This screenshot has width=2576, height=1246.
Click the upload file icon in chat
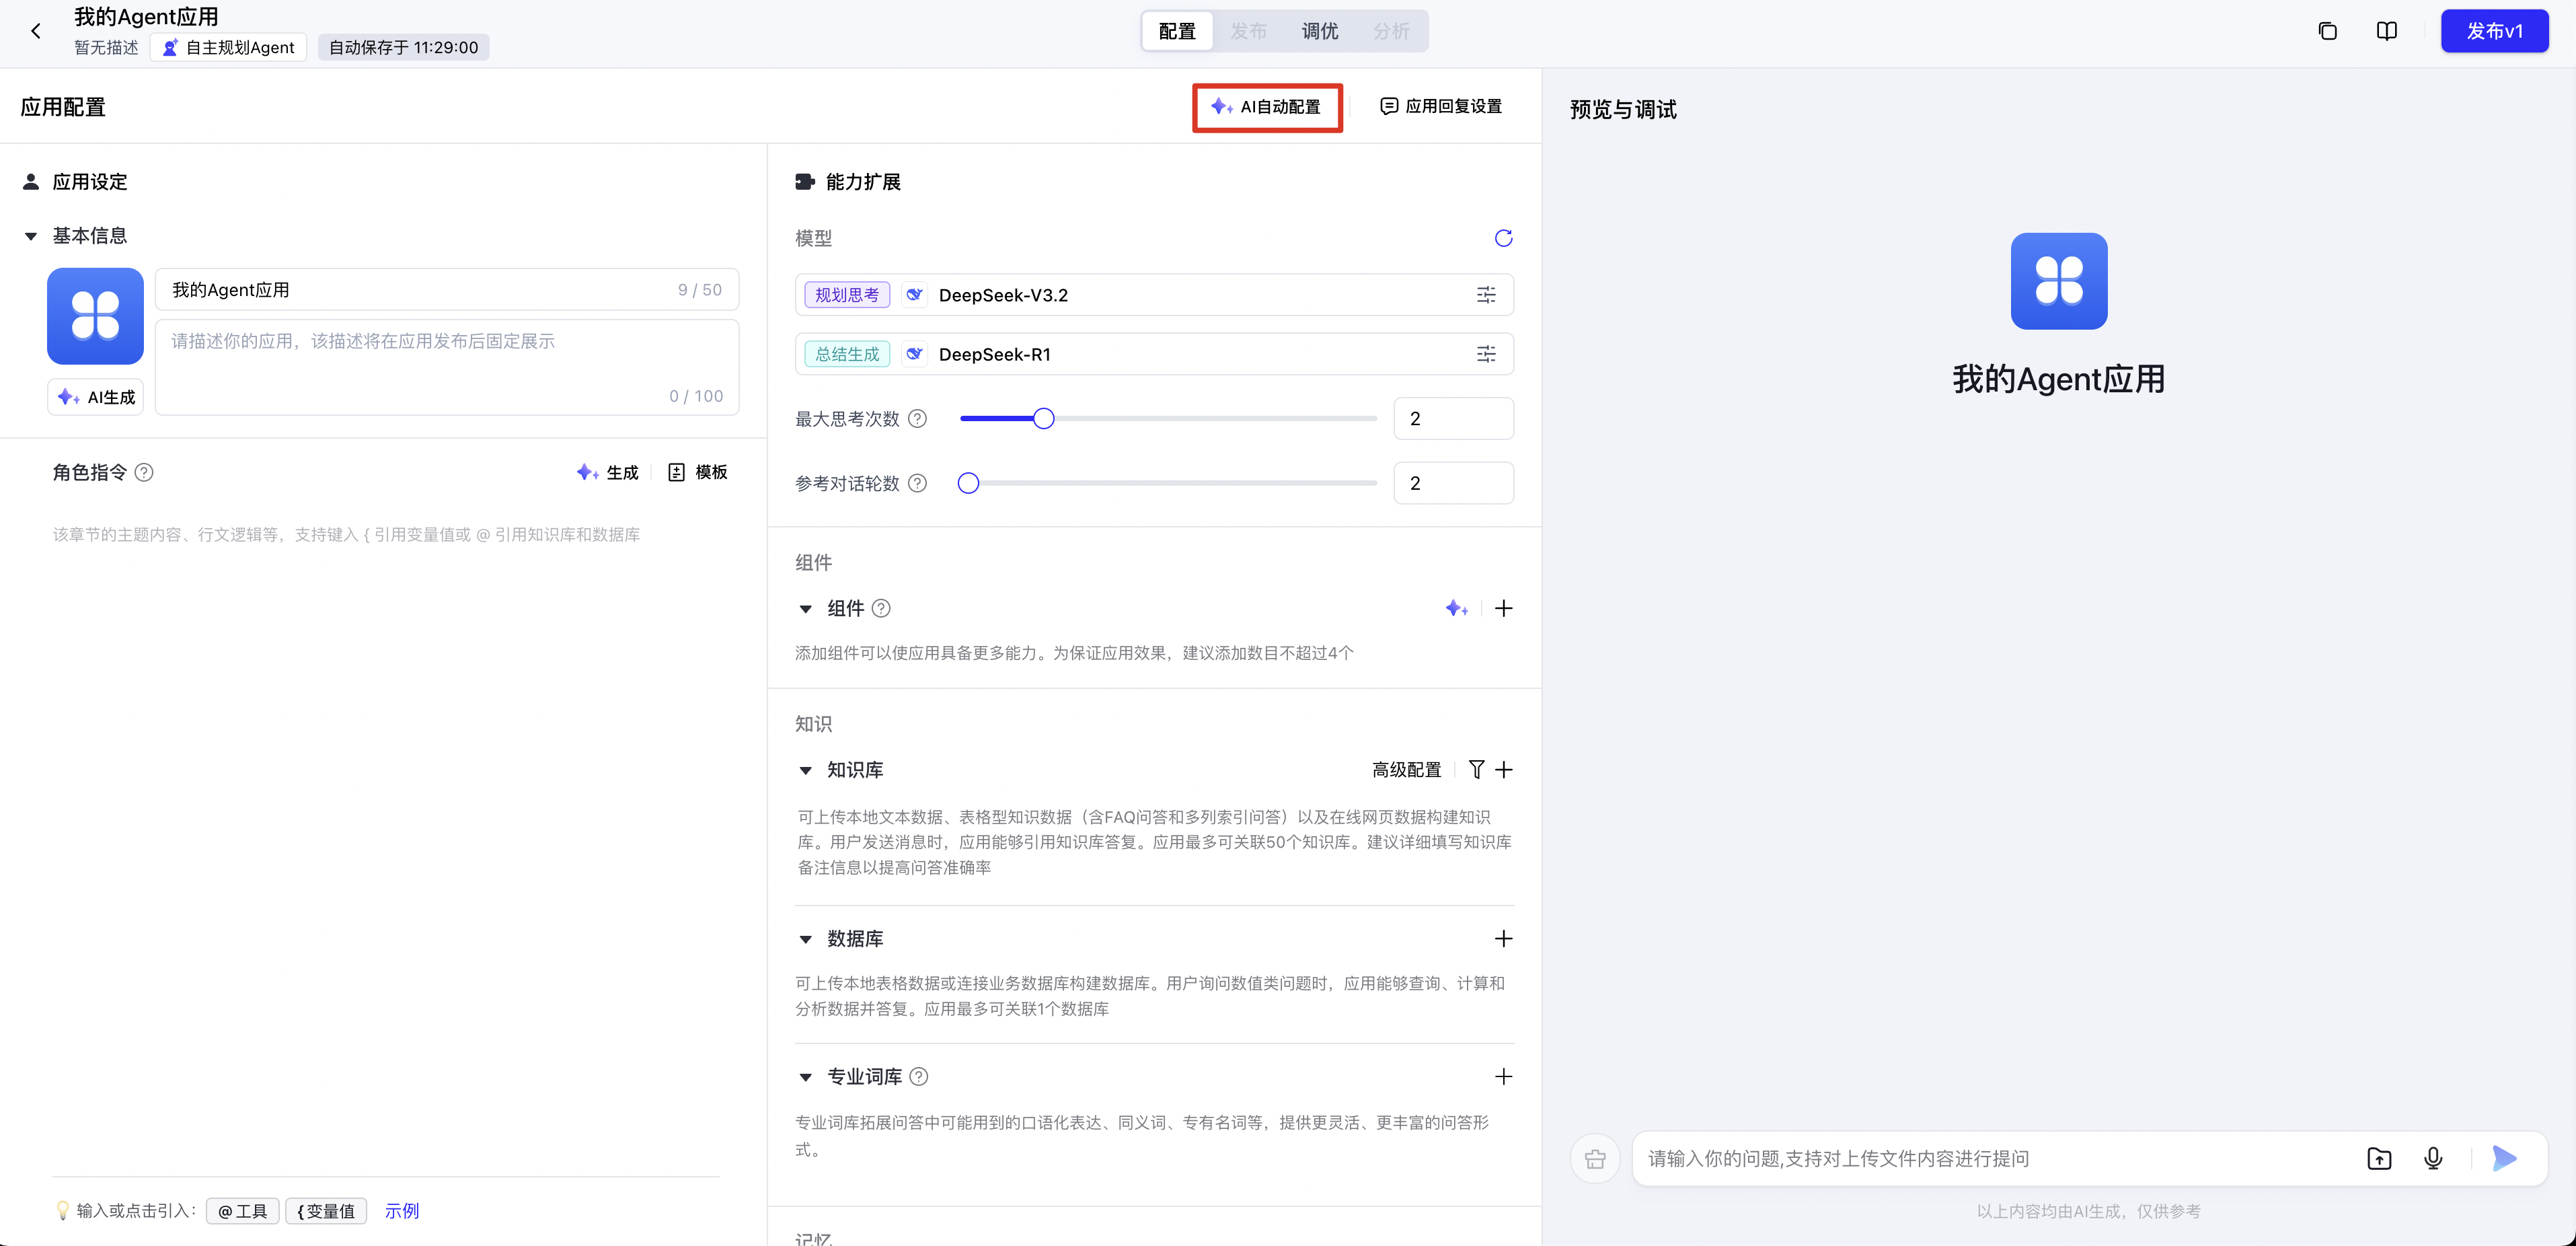pyautogui.click(x=2379, y=1158)
